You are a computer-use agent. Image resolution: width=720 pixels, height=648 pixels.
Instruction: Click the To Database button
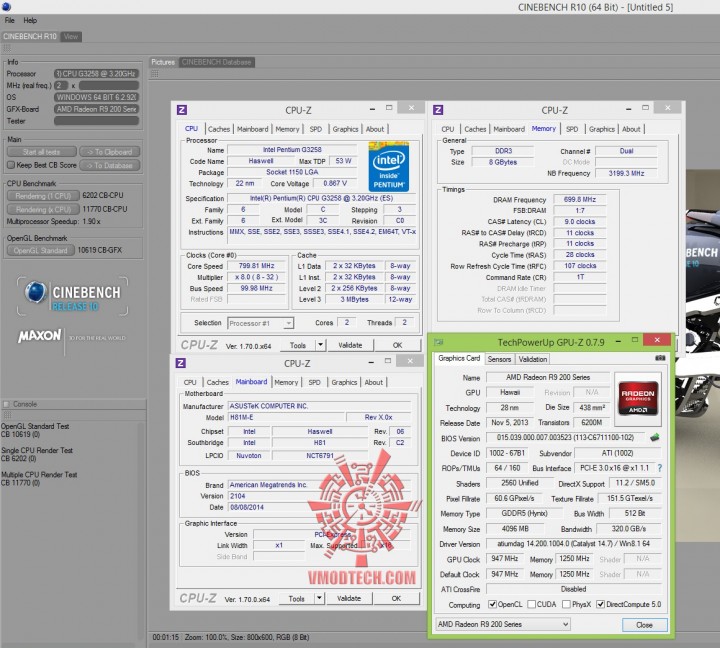click(x=110, y=165)
